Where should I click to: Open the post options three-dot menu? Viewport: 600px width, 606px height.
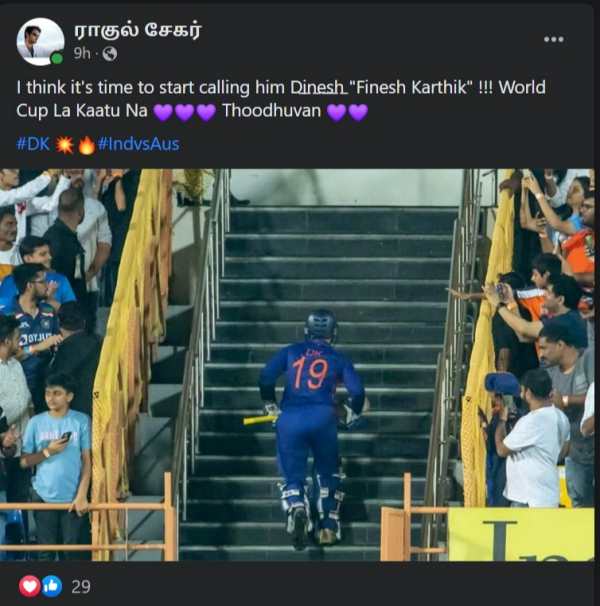tap(553, 39)
